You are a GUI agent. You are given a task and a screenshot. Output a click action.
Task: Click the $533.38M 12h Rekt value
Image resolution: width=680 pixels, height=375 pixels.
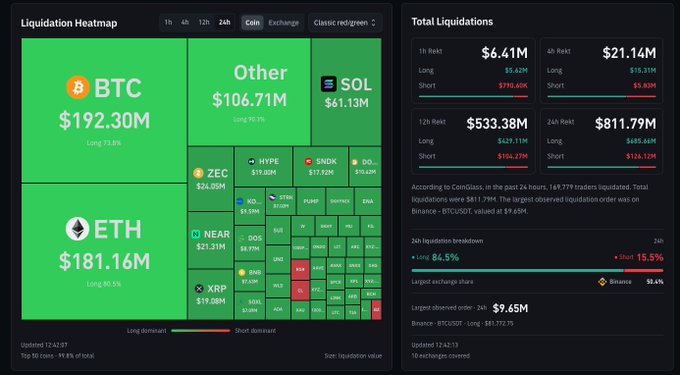point(497,124)
